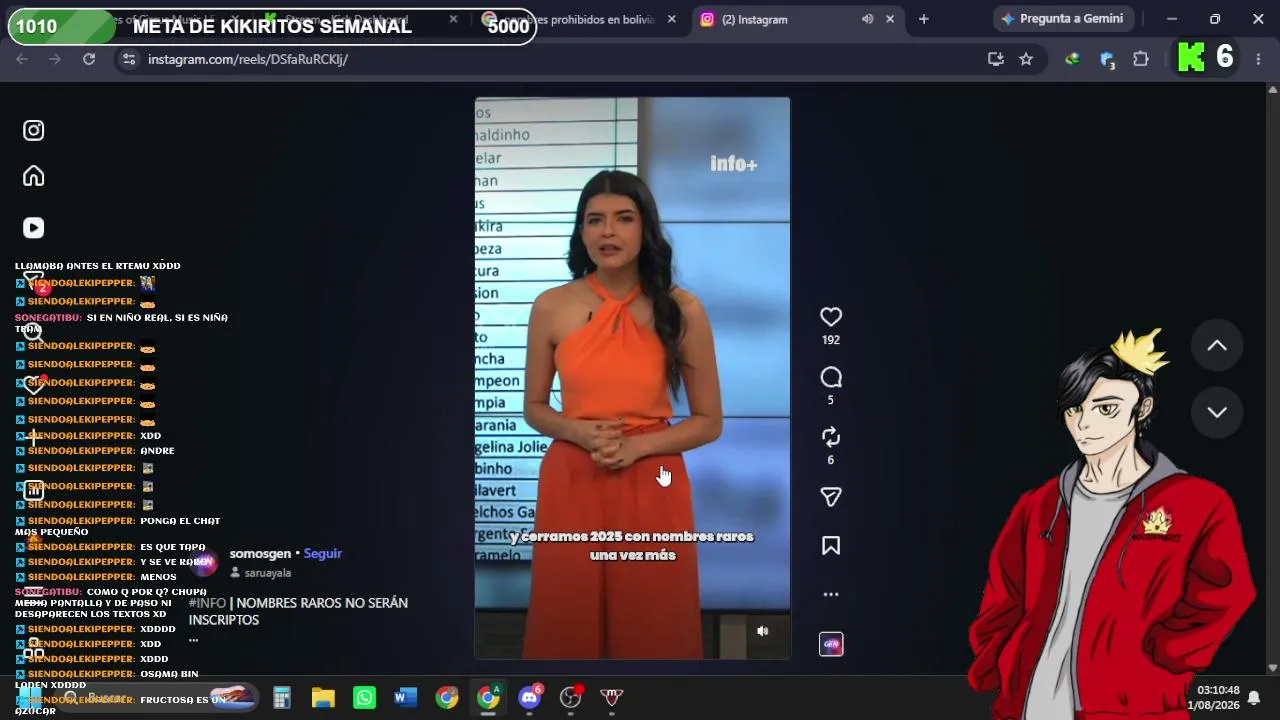Open Discord from the taskbar

[530, 697]
